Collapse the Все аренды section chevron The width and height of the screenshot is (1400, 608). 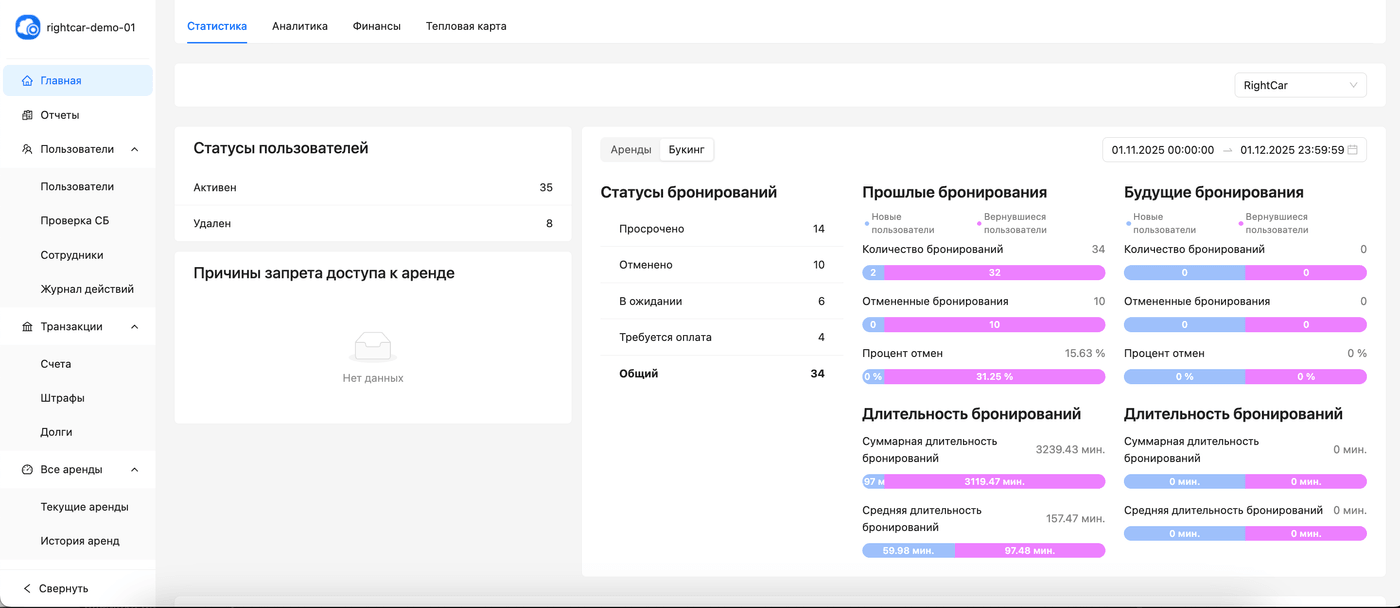135,470
